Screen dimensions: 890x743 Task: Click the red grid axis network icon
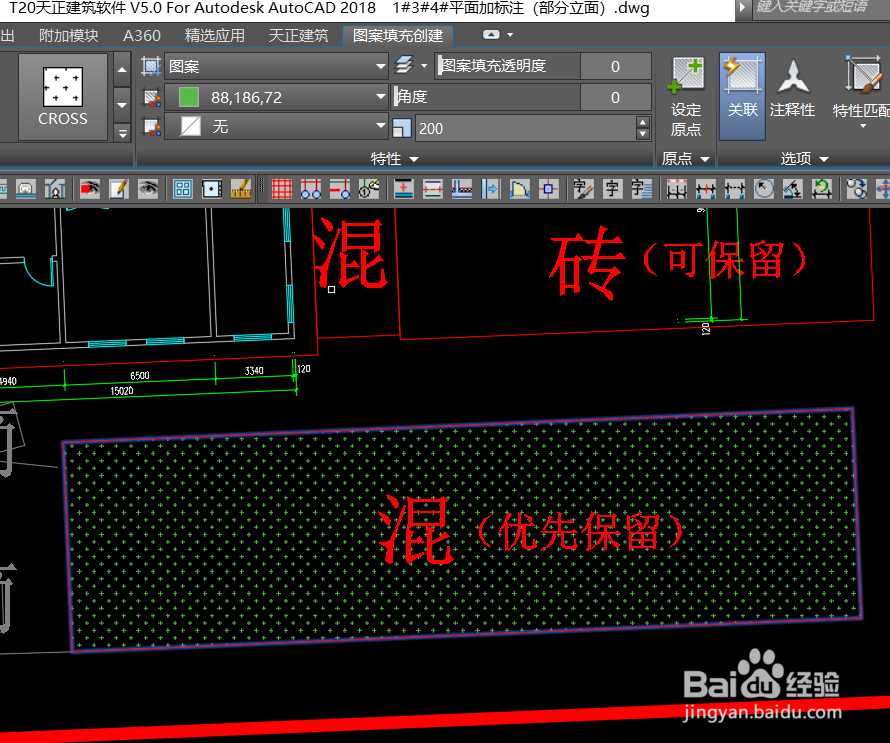coord(282,188)
